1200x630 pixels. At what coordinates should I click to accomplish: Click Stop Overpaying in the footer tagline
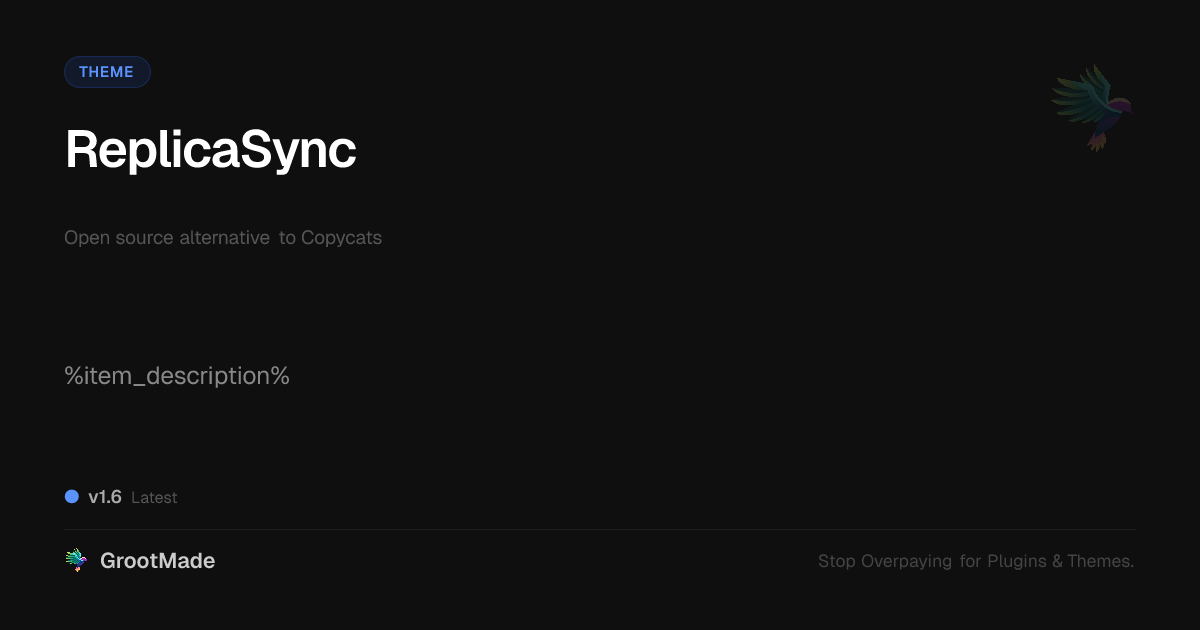[x=884, y=561]
